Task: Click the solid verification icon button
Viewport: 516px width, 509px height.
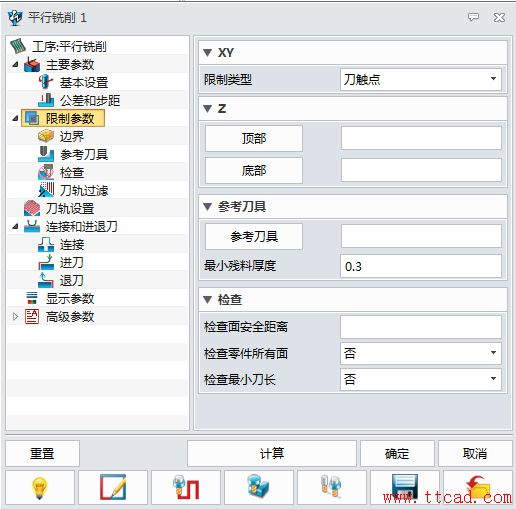Action: click(259, 488)
